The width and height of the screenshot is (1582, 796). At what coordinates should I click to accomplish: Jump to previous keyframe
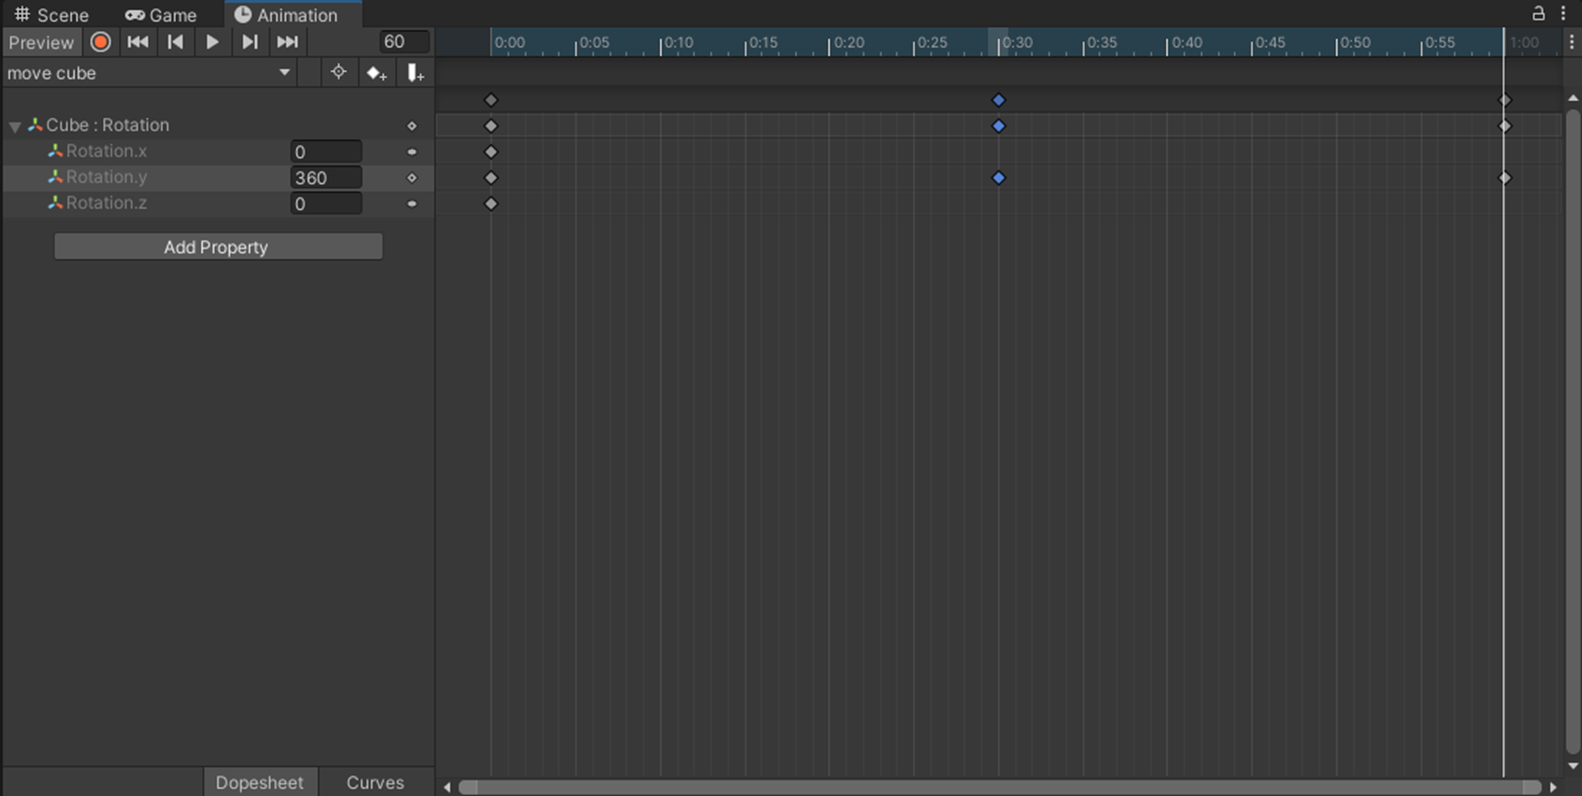click(175, 42)
